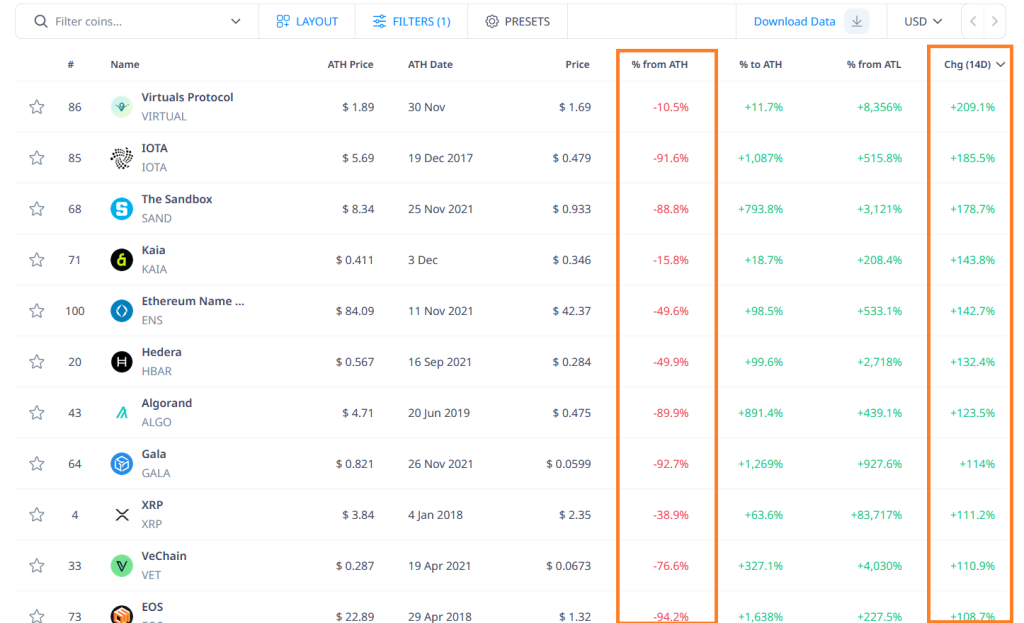Open the VeChain coin page

point(164,556)
